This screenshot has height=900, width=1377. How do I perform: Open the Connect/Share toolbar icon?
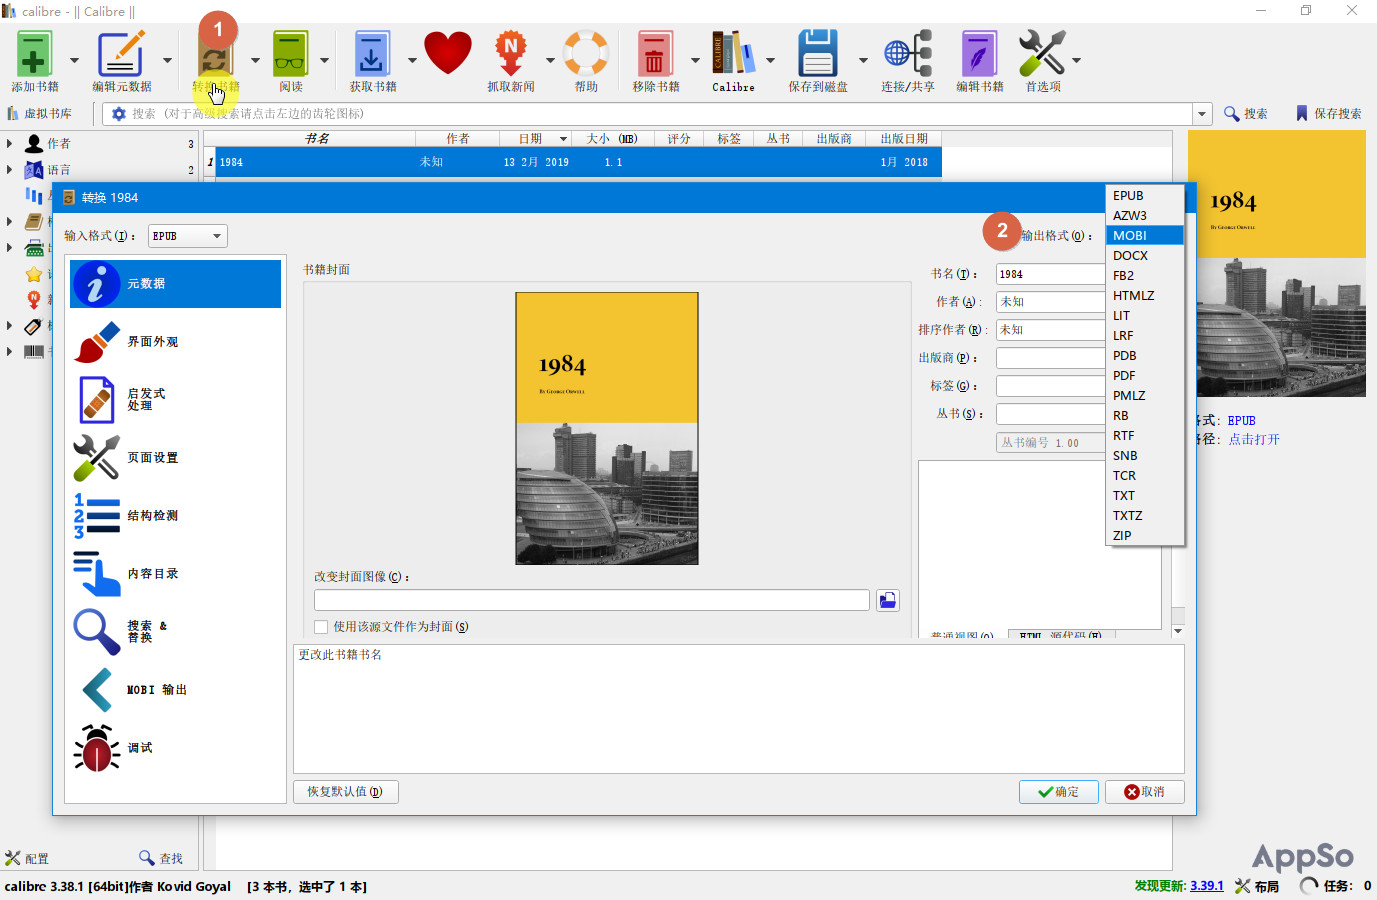coord(907,55)
